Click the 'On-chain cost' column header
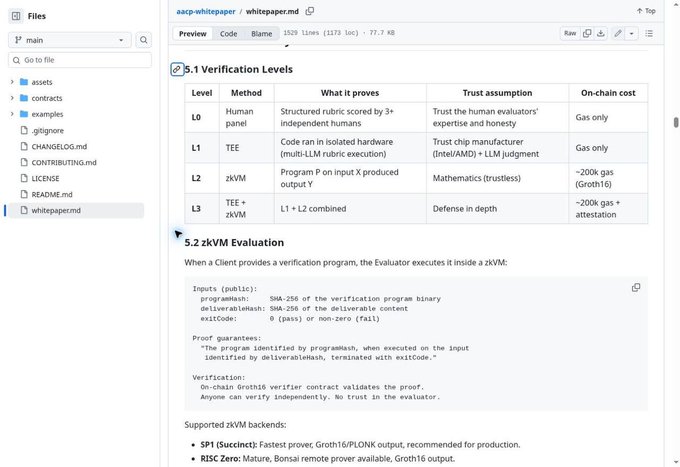Viewport: 680px width, 467px height. tap(608, 93)
